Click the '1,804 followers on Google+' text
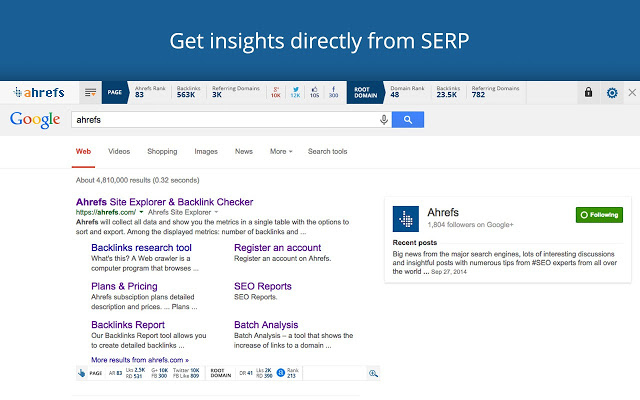The width and height of the screenshot is (640, 400). pyautogui.click(x=470, y=224)
